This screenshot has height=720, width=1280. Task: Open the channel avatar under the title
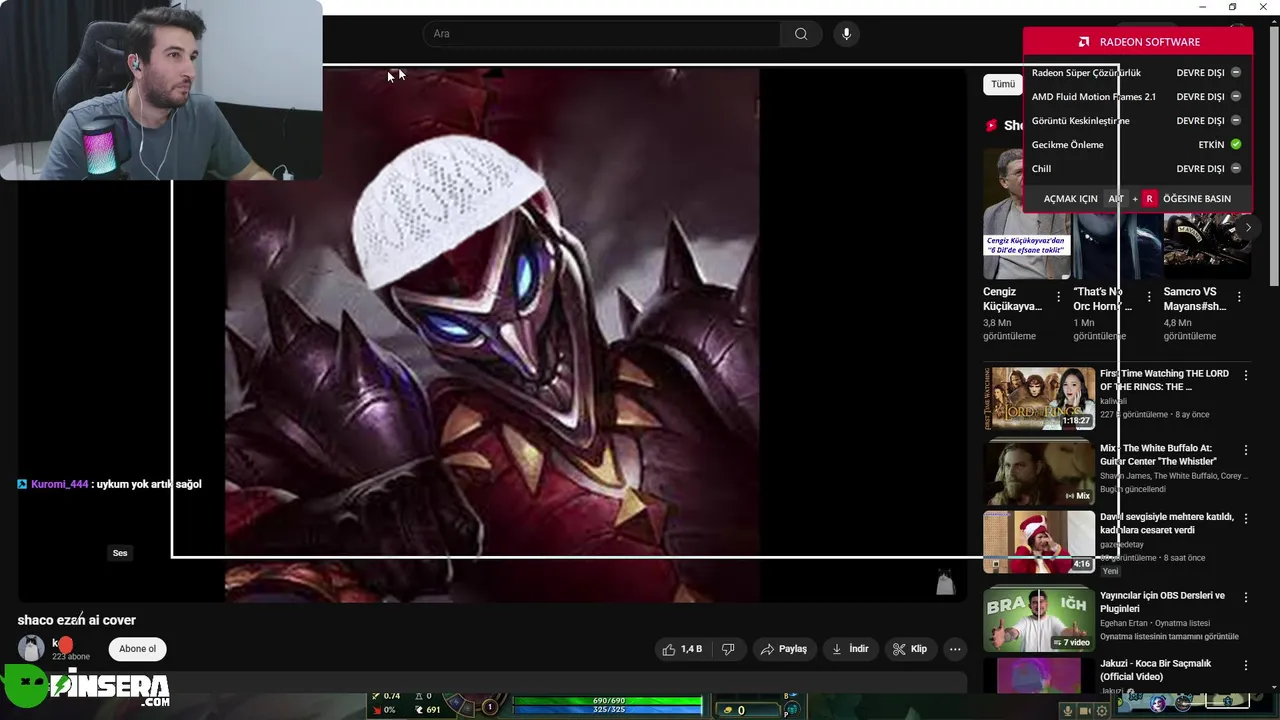tap(31, 648)
